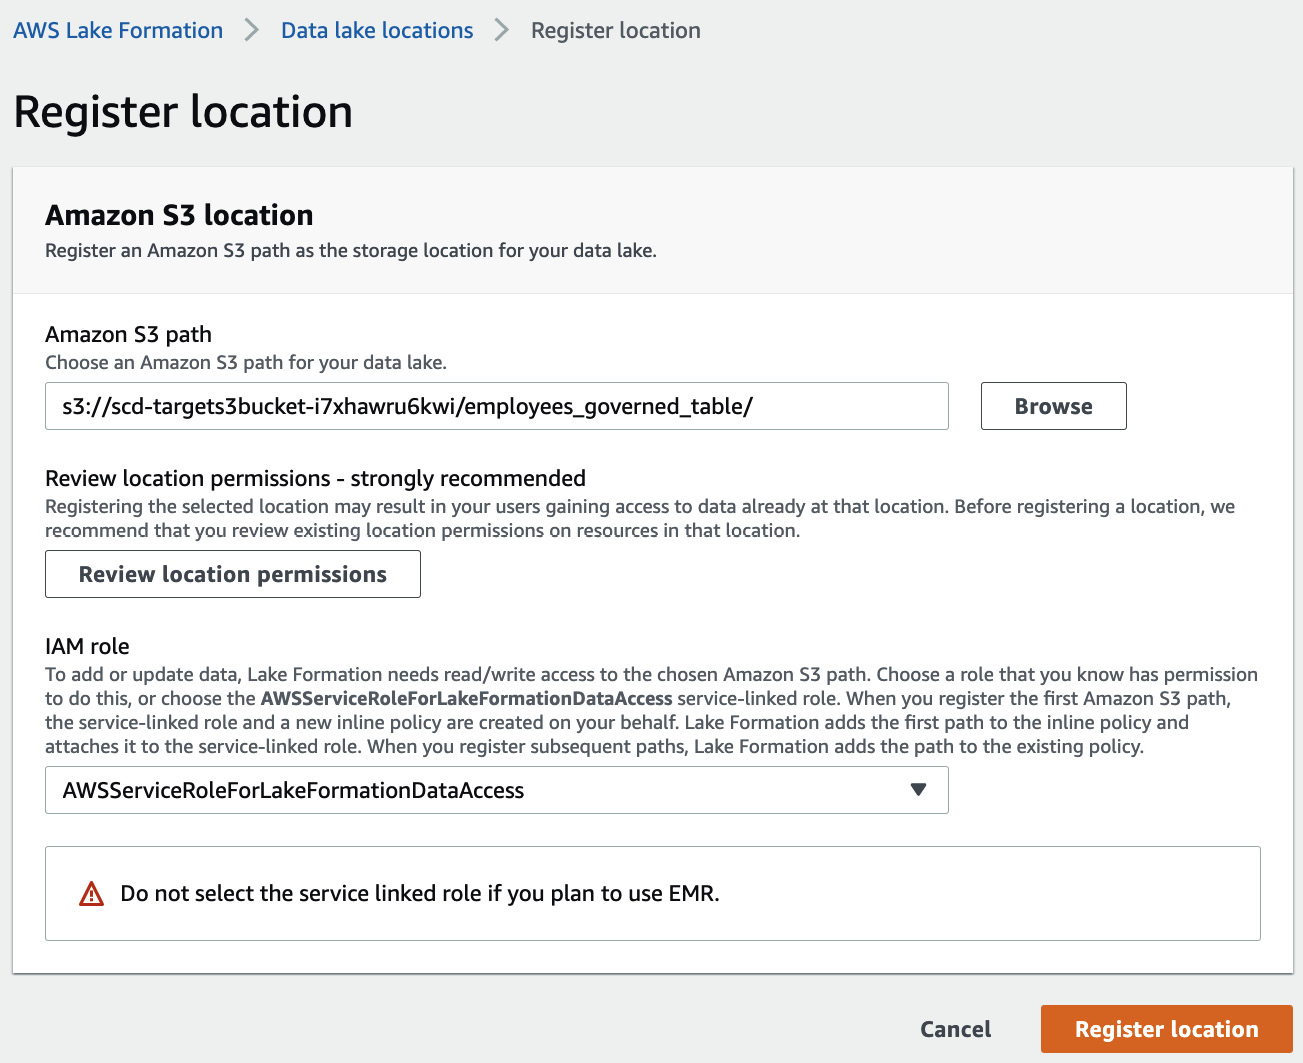1303x1063 pixels.
Task: Click 'Register an Amazon S3 path as the storage location' description
Action: (351, 250)
